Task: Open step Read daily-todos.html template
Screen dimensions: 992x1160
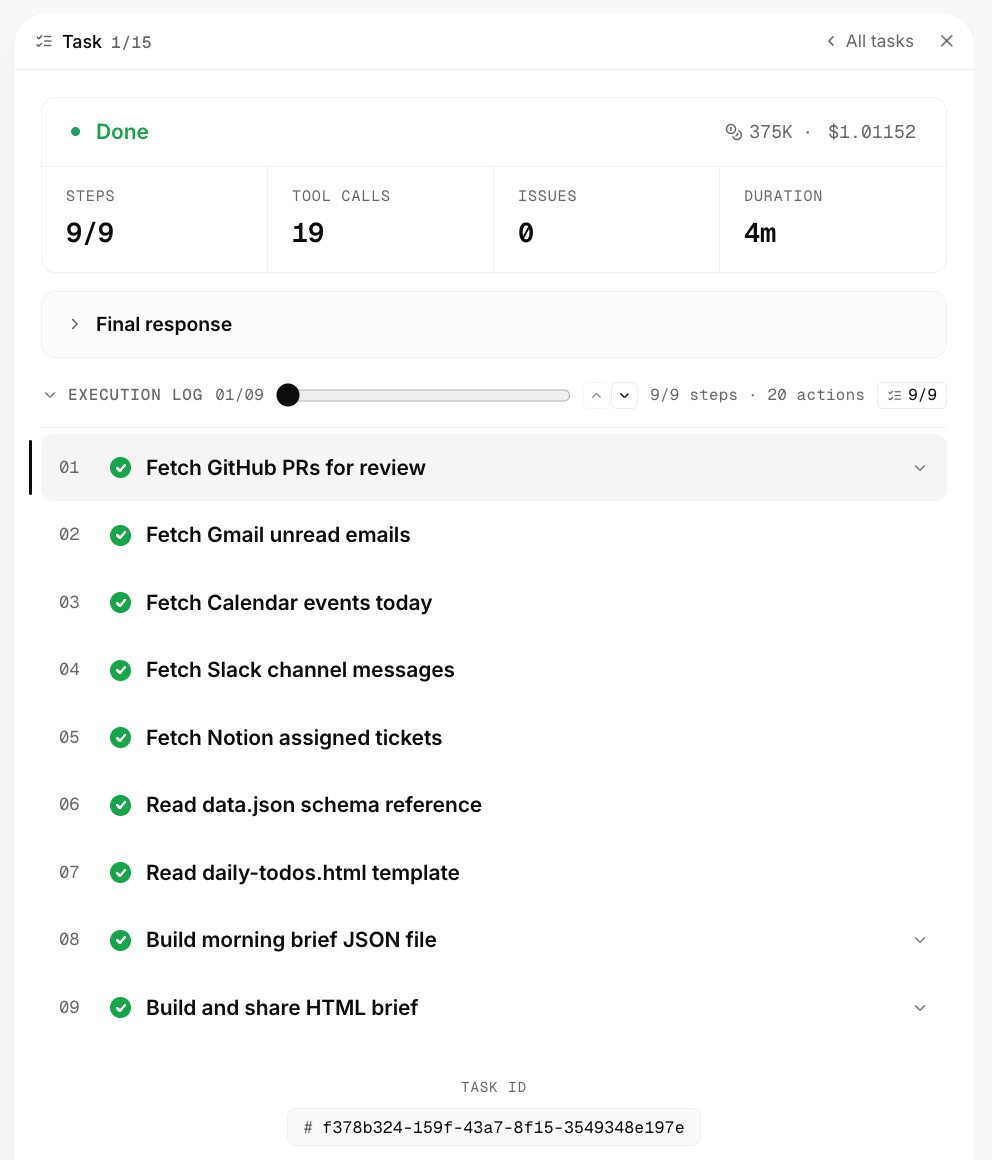Action: [493, 873]
